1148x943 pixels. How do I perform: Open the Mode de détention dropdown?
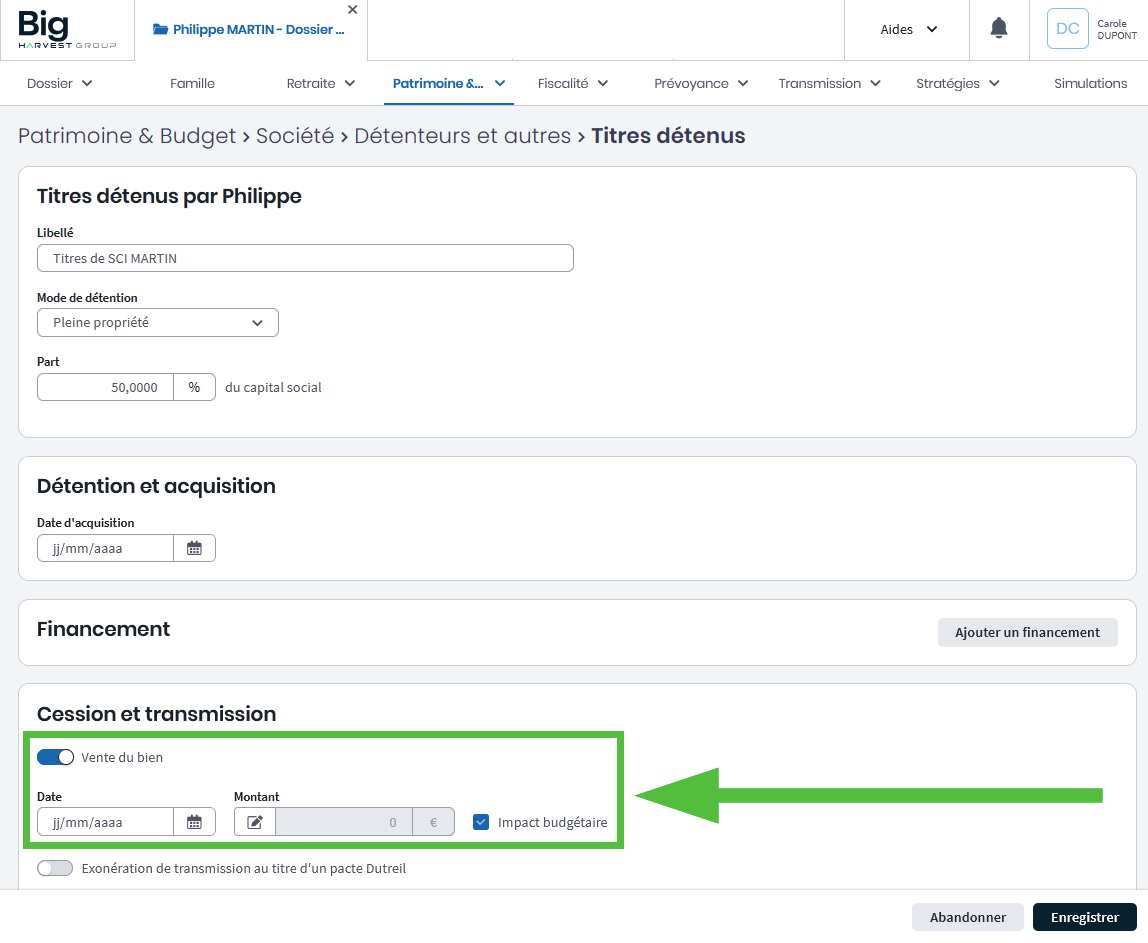[x=158, y=323]
